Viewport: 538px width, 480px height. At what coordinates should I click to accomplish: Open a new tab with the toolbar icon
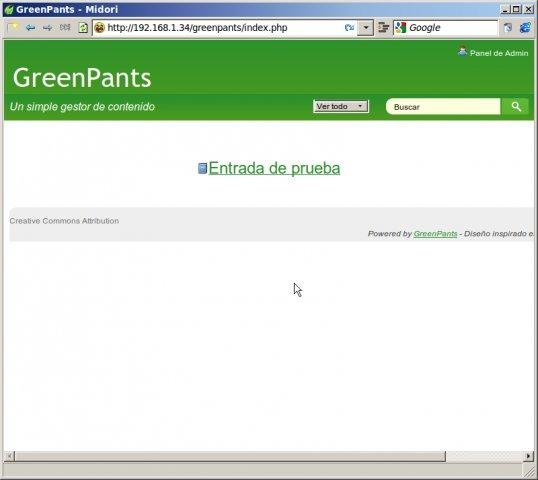pos(13,27)
